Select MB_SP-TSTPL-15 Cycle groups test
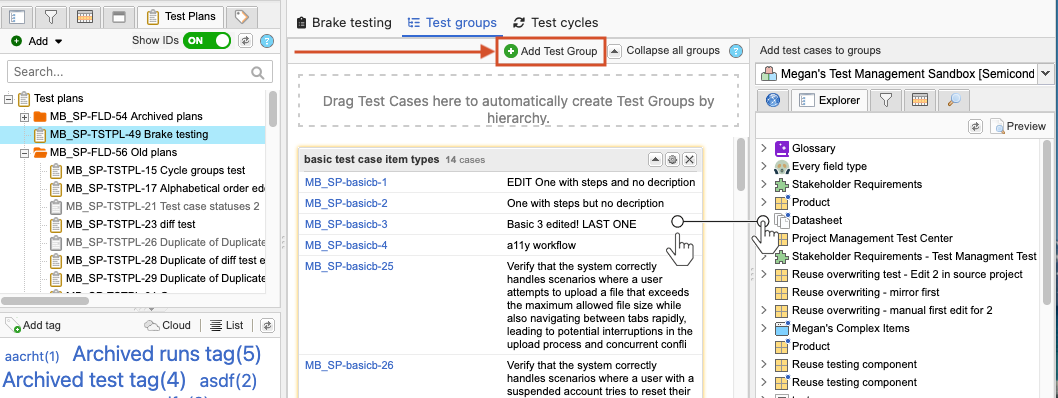 (156, 170)
